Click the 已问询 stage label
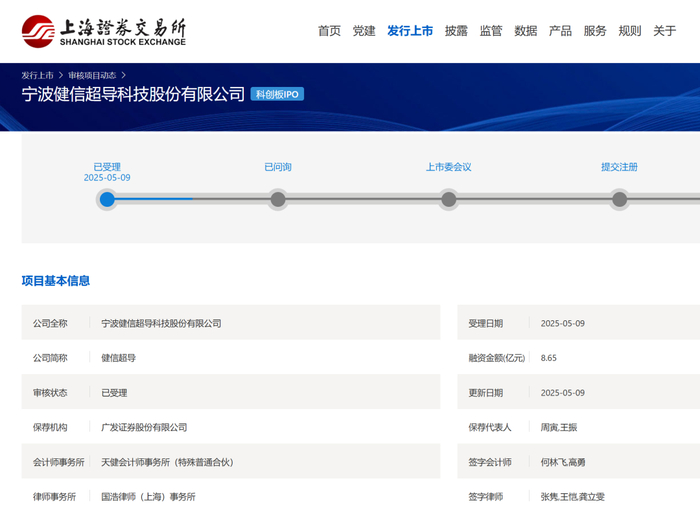This screenshot has height=507, width=700. click(278, 167)
